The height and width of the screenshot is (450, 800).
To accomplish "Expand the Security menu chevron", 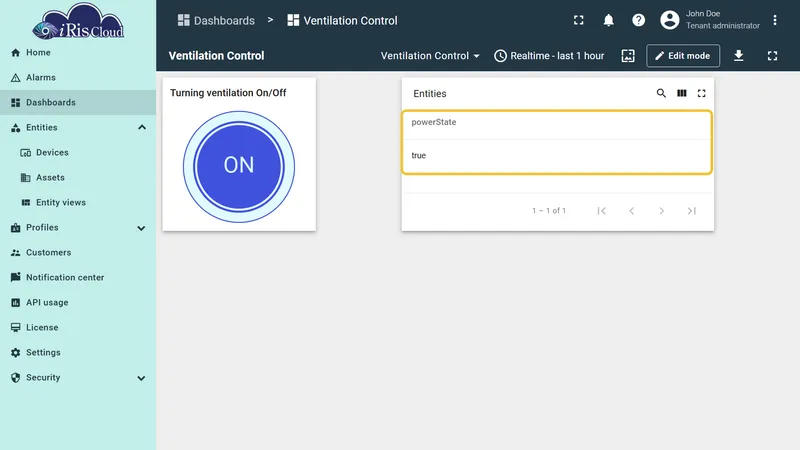I will (x=141, y=378).
